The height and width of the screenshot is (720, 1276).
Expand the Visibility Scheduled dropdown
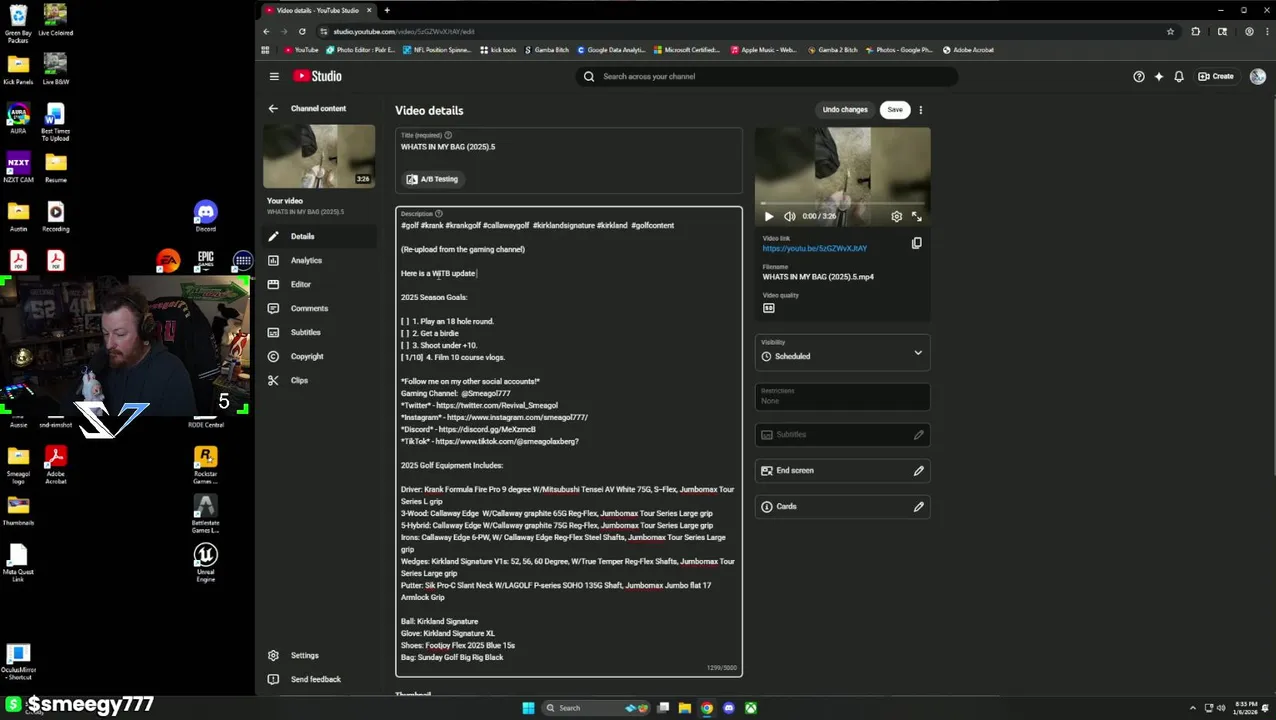[x=842, y=352]
